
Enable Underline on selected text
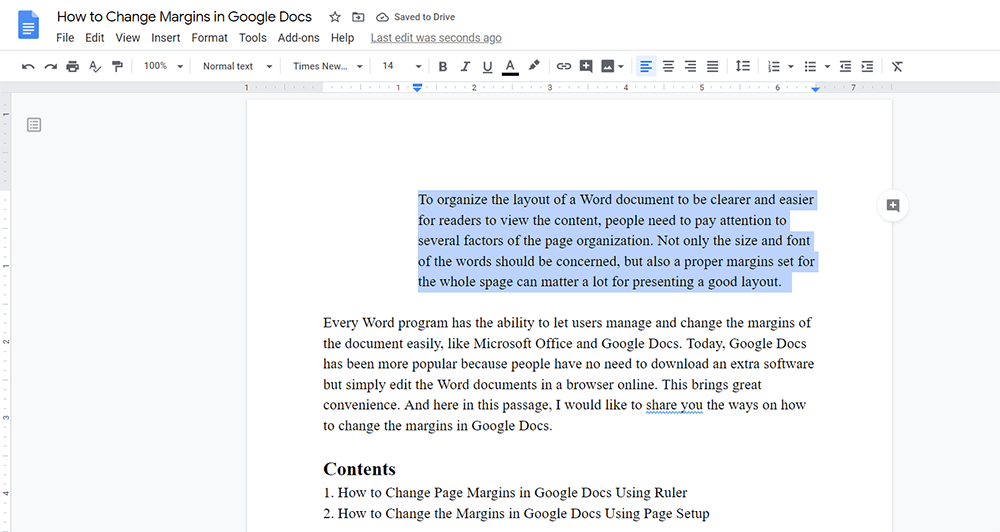(487, 66)
